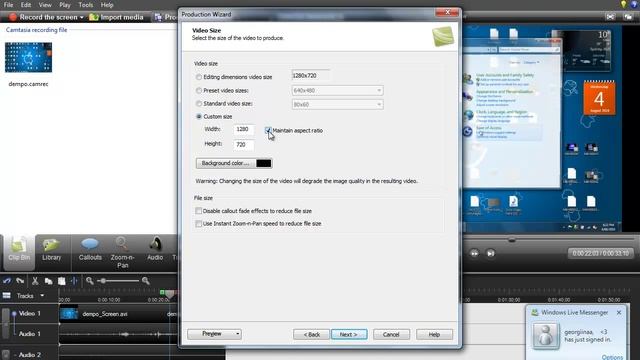Click the Copy icon in timeline toolbar
640x360 pixels.
tap(48, 281)
